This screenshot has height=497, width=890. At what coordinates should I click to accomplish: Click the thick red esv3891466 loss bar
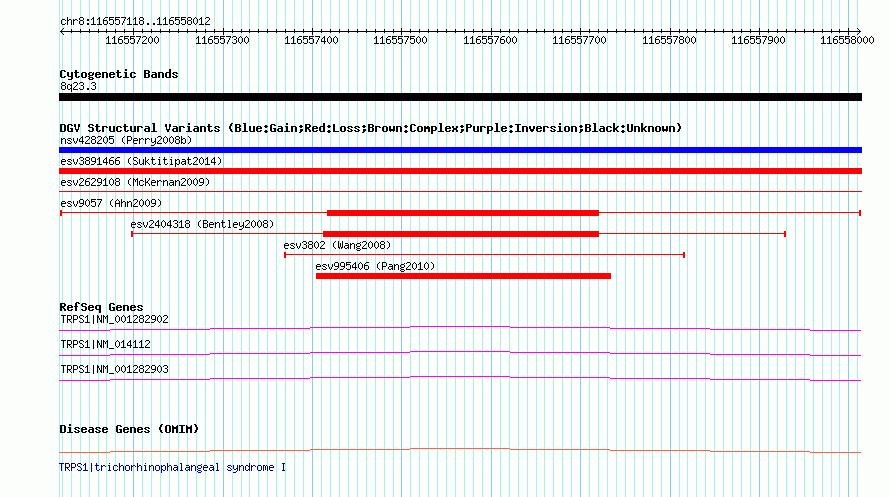[x=460, y=171]
